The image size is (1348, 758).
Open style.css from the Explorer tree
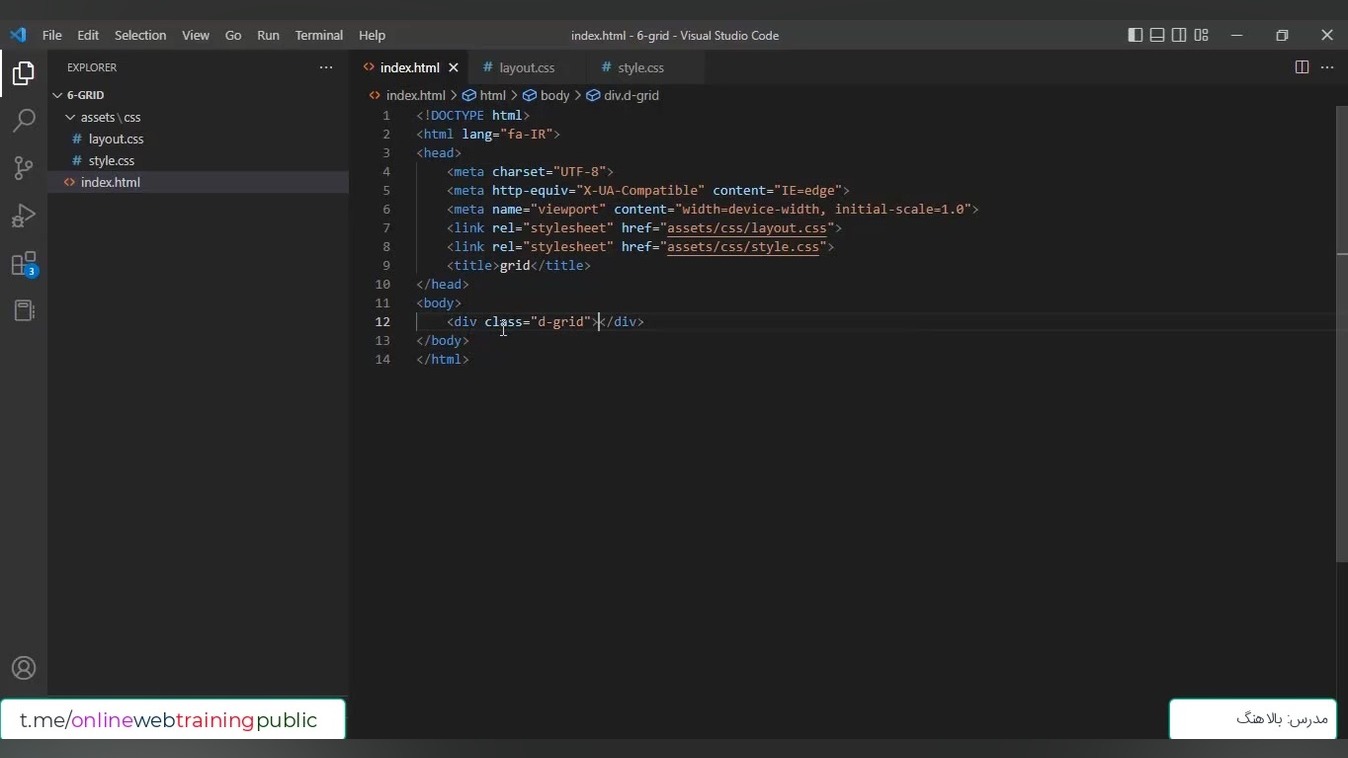(111, 160)
